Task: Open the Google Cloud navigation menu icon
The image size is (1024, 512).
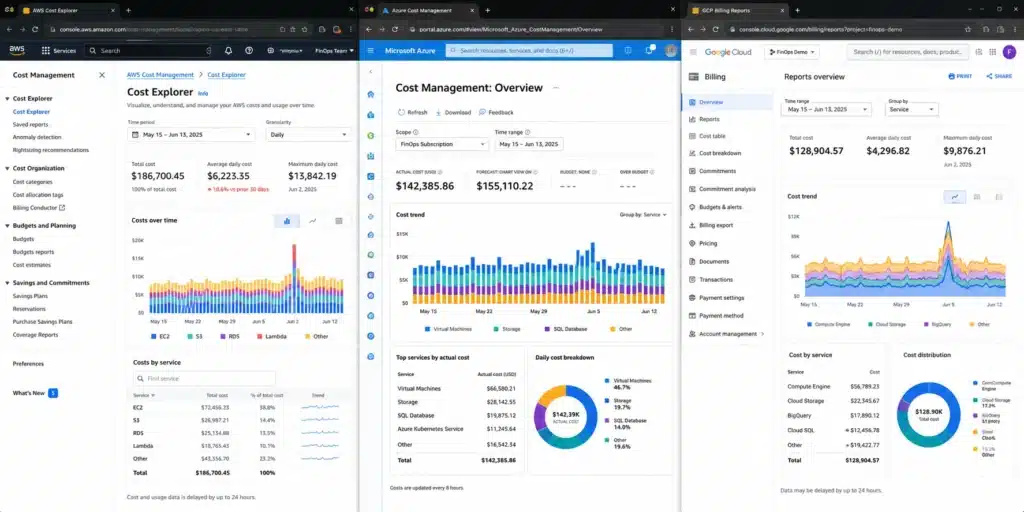Action: coord(693,52)
